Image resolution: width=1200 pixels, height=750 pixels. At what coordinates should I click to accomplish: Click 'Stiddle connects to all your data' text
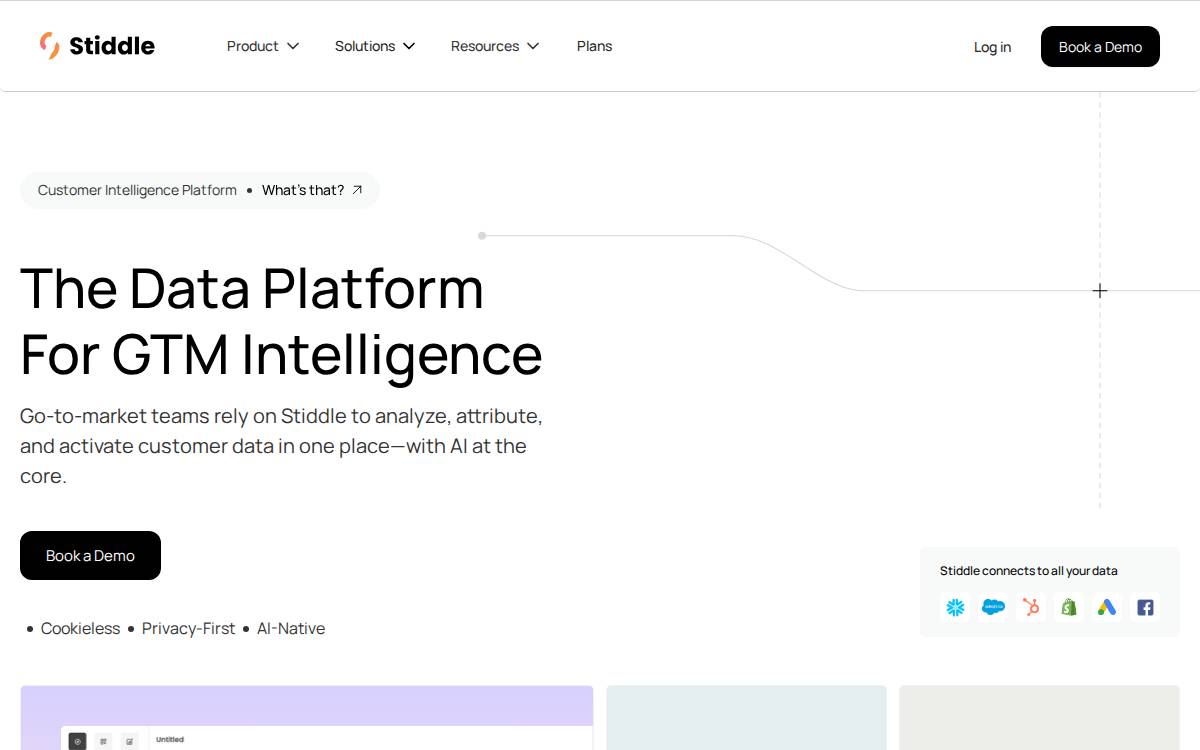pos(1029,571)
